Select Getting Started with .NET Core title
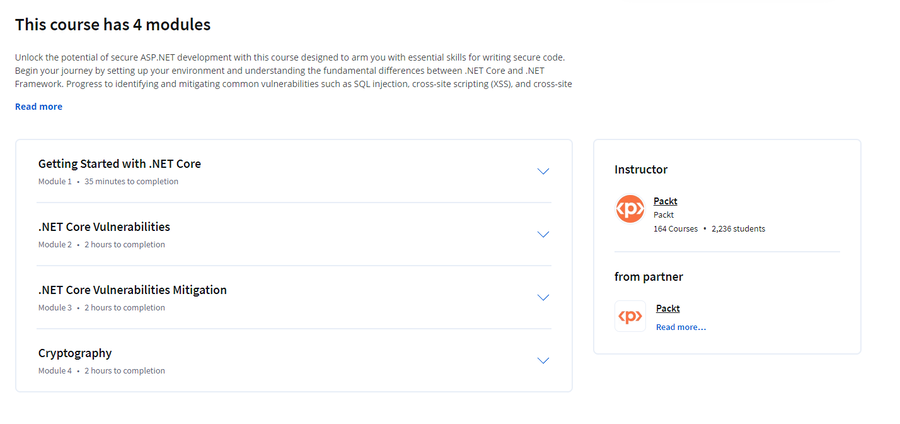Viewport: 900px width, 424px height. pos(119,164)
